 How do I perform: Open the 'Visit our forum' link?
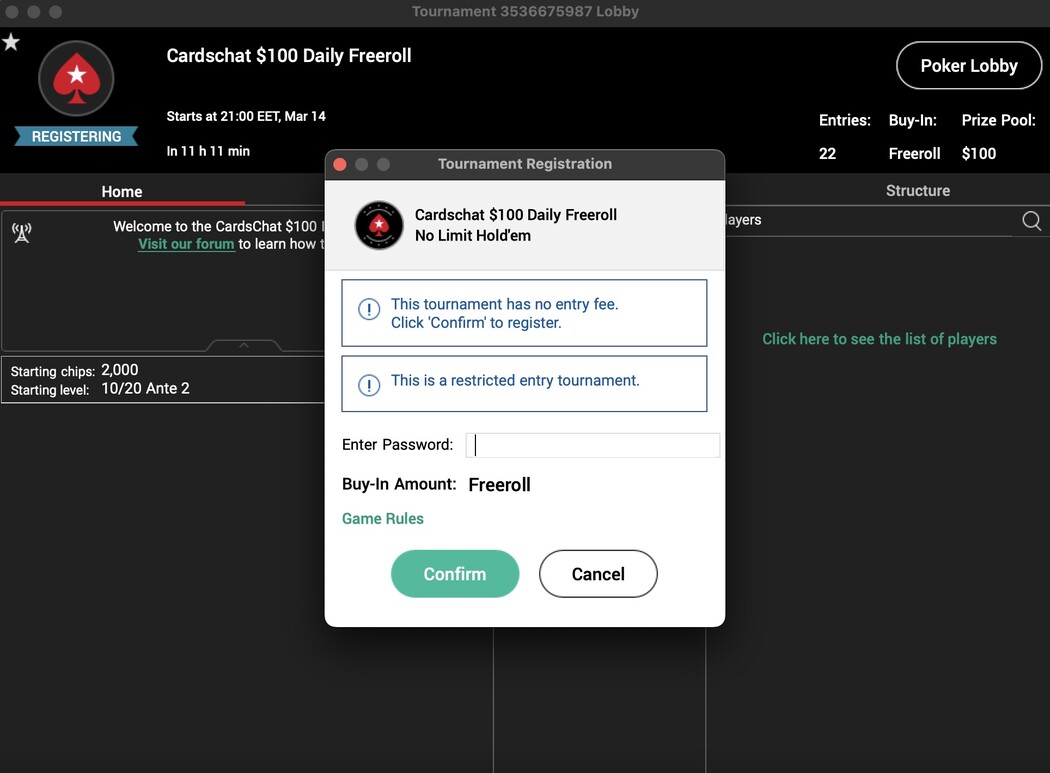186,244
